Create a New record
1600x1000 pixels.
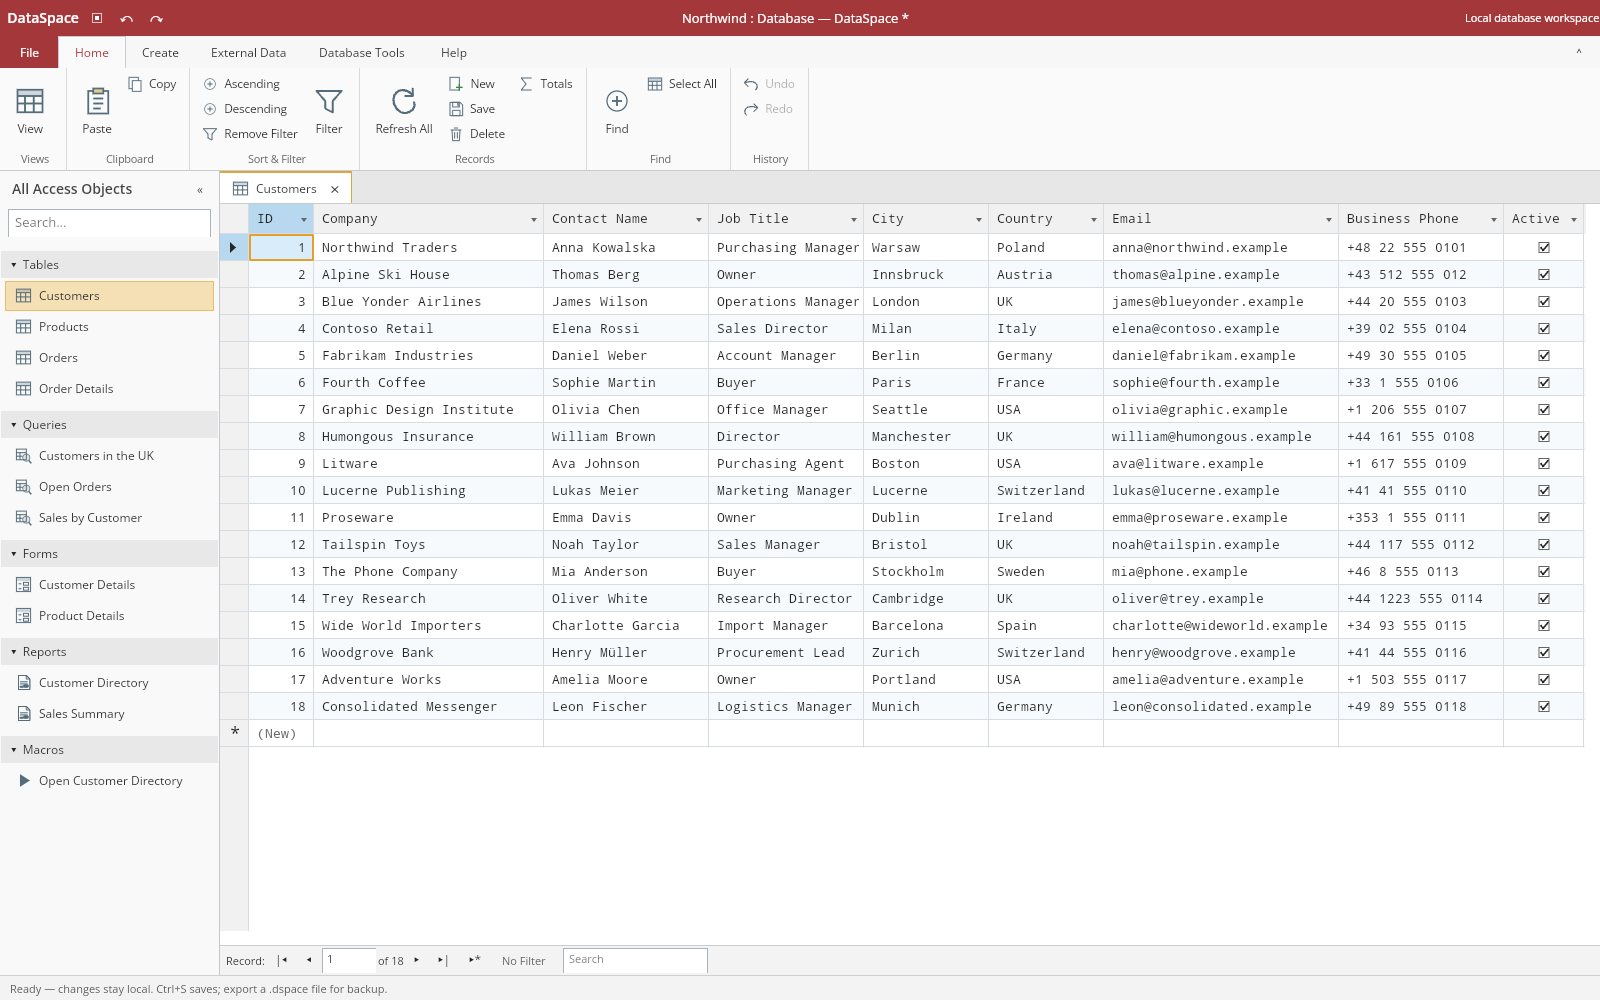pyautogui.click(x=472, y=84)
